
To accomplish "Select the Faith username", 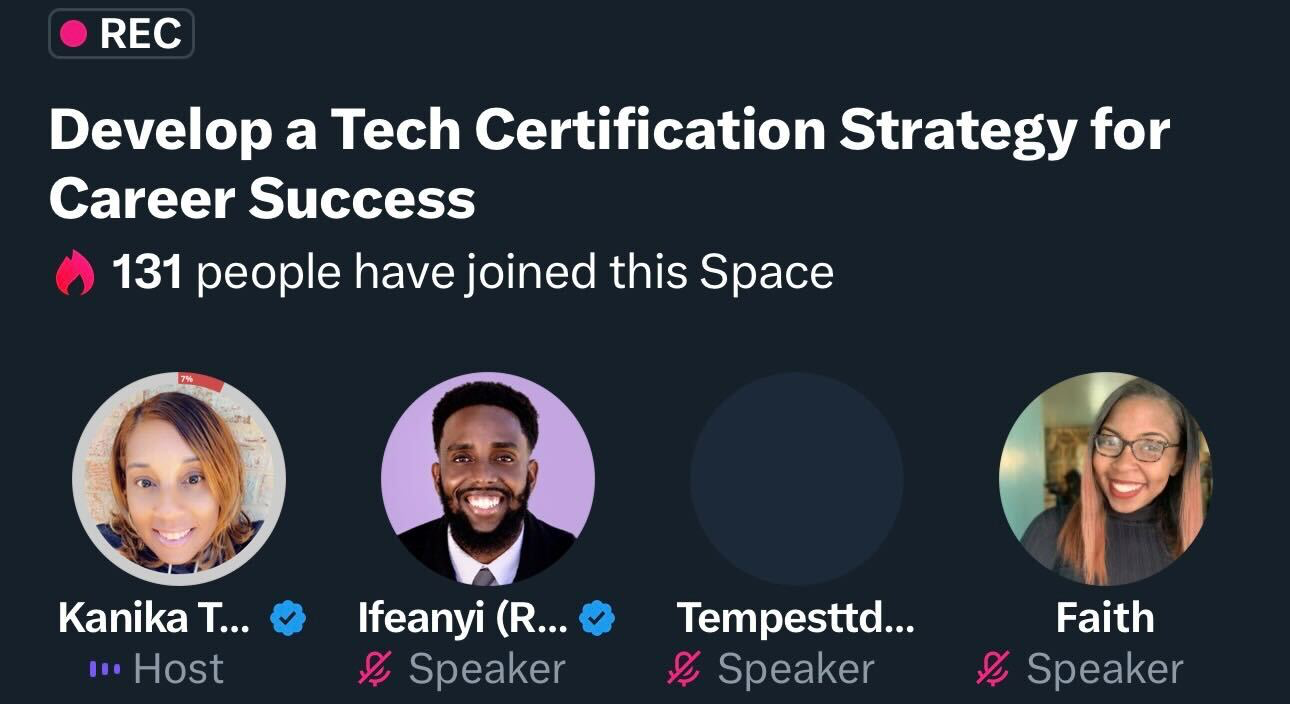I will (x=1105, y=619).
